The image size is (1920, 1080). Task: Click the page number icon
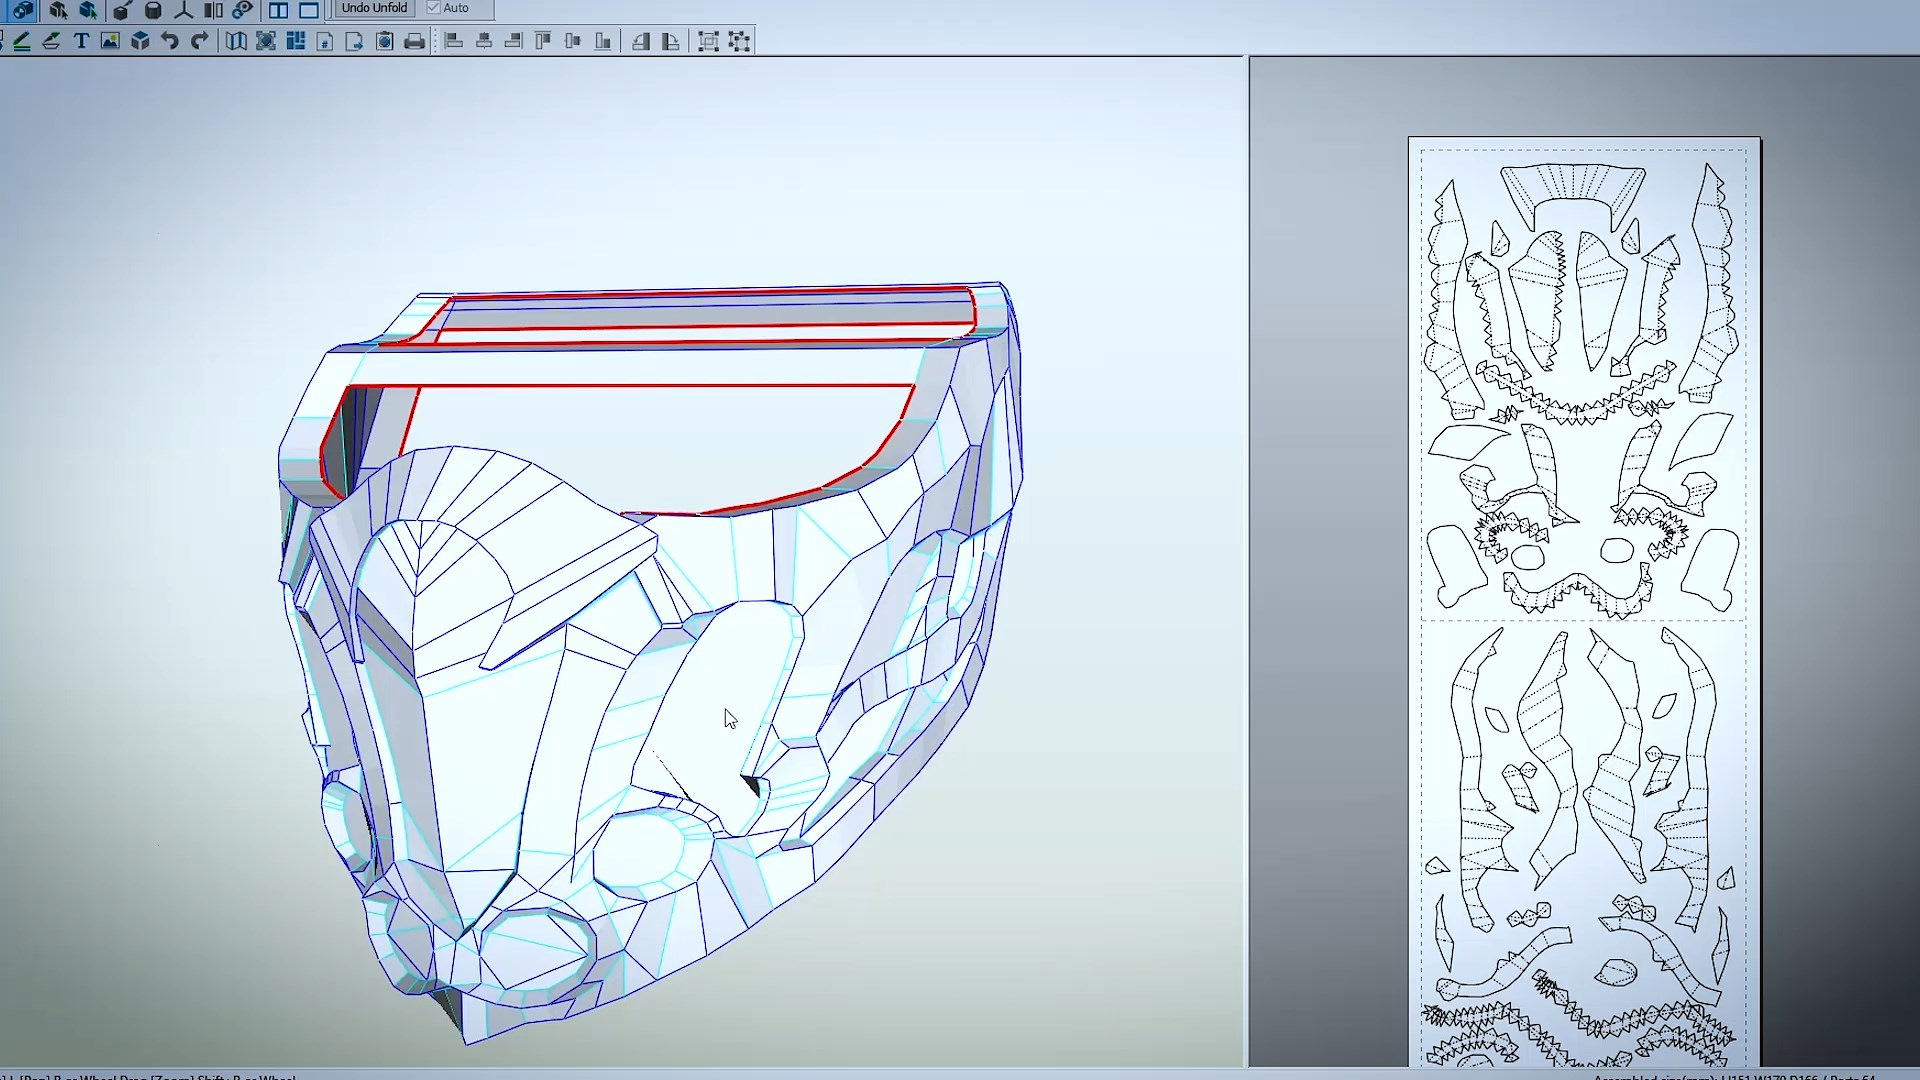click(x=325, y=41)
